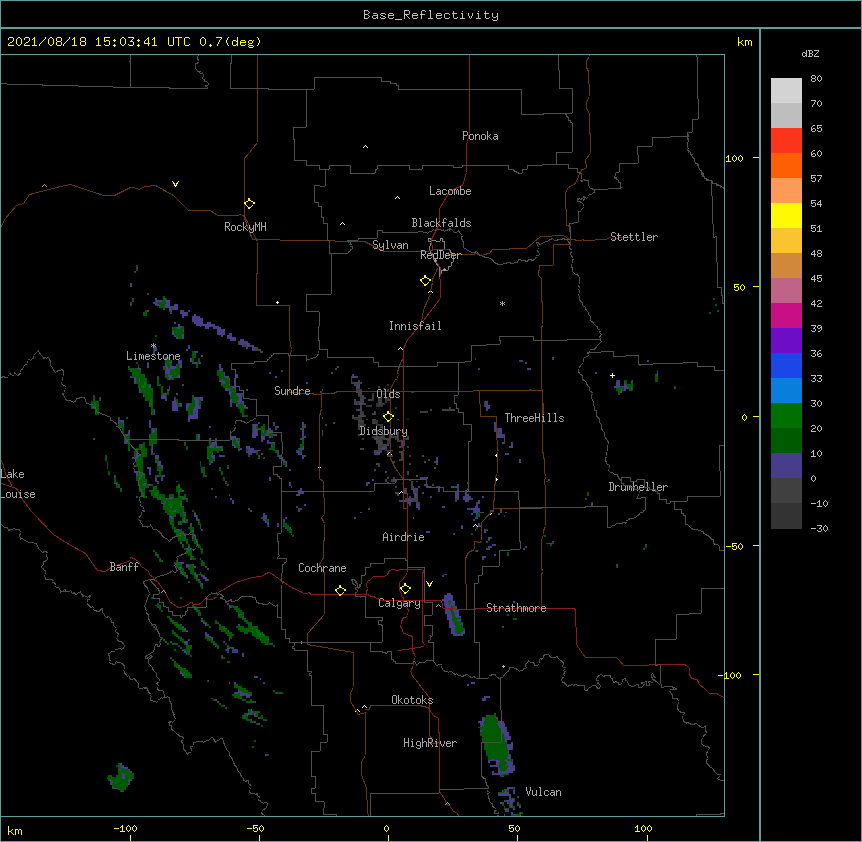Click the white caret marker below Innisfail

coord(400,348)
